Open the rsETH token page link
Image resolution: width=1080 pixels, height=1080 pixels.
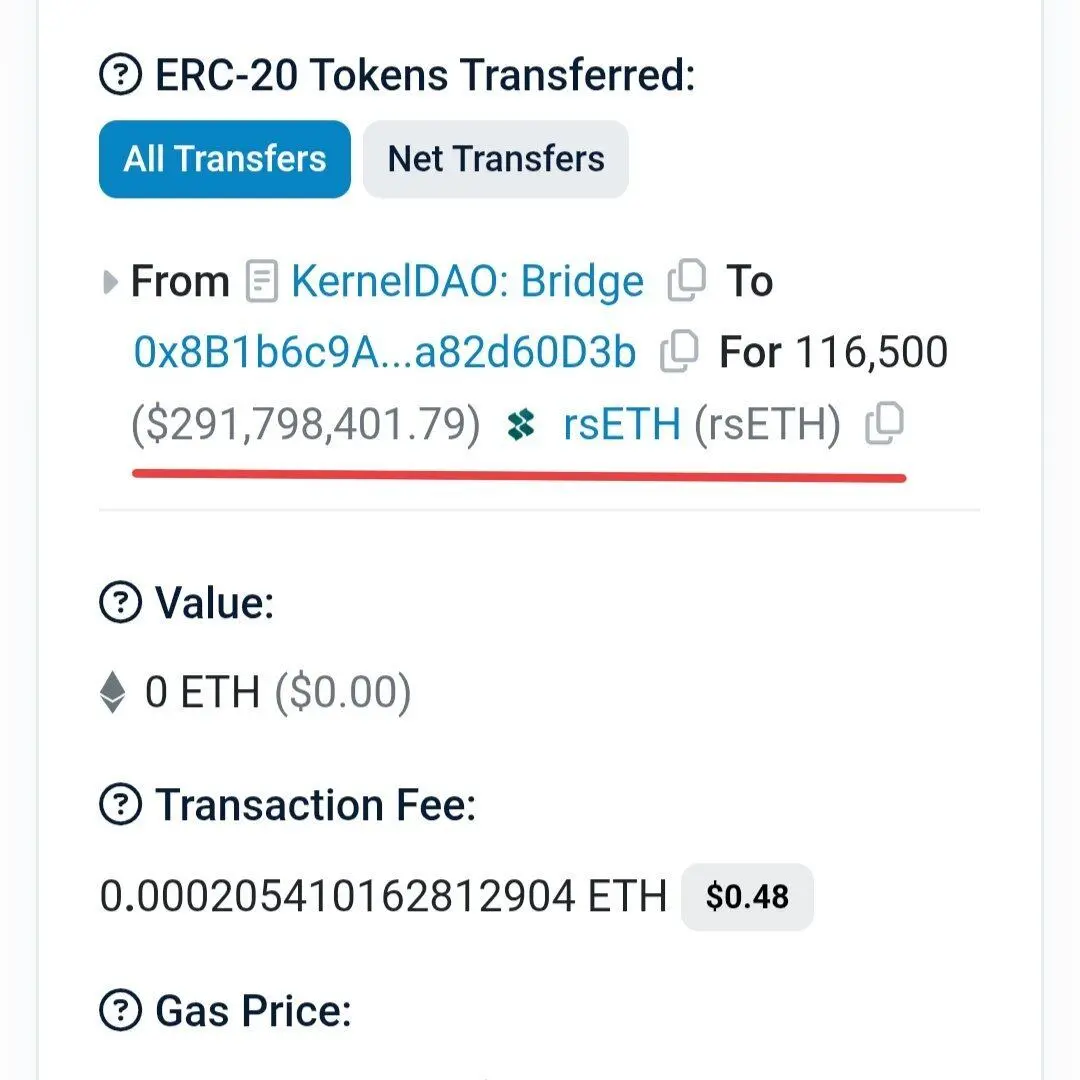(621, 427)
